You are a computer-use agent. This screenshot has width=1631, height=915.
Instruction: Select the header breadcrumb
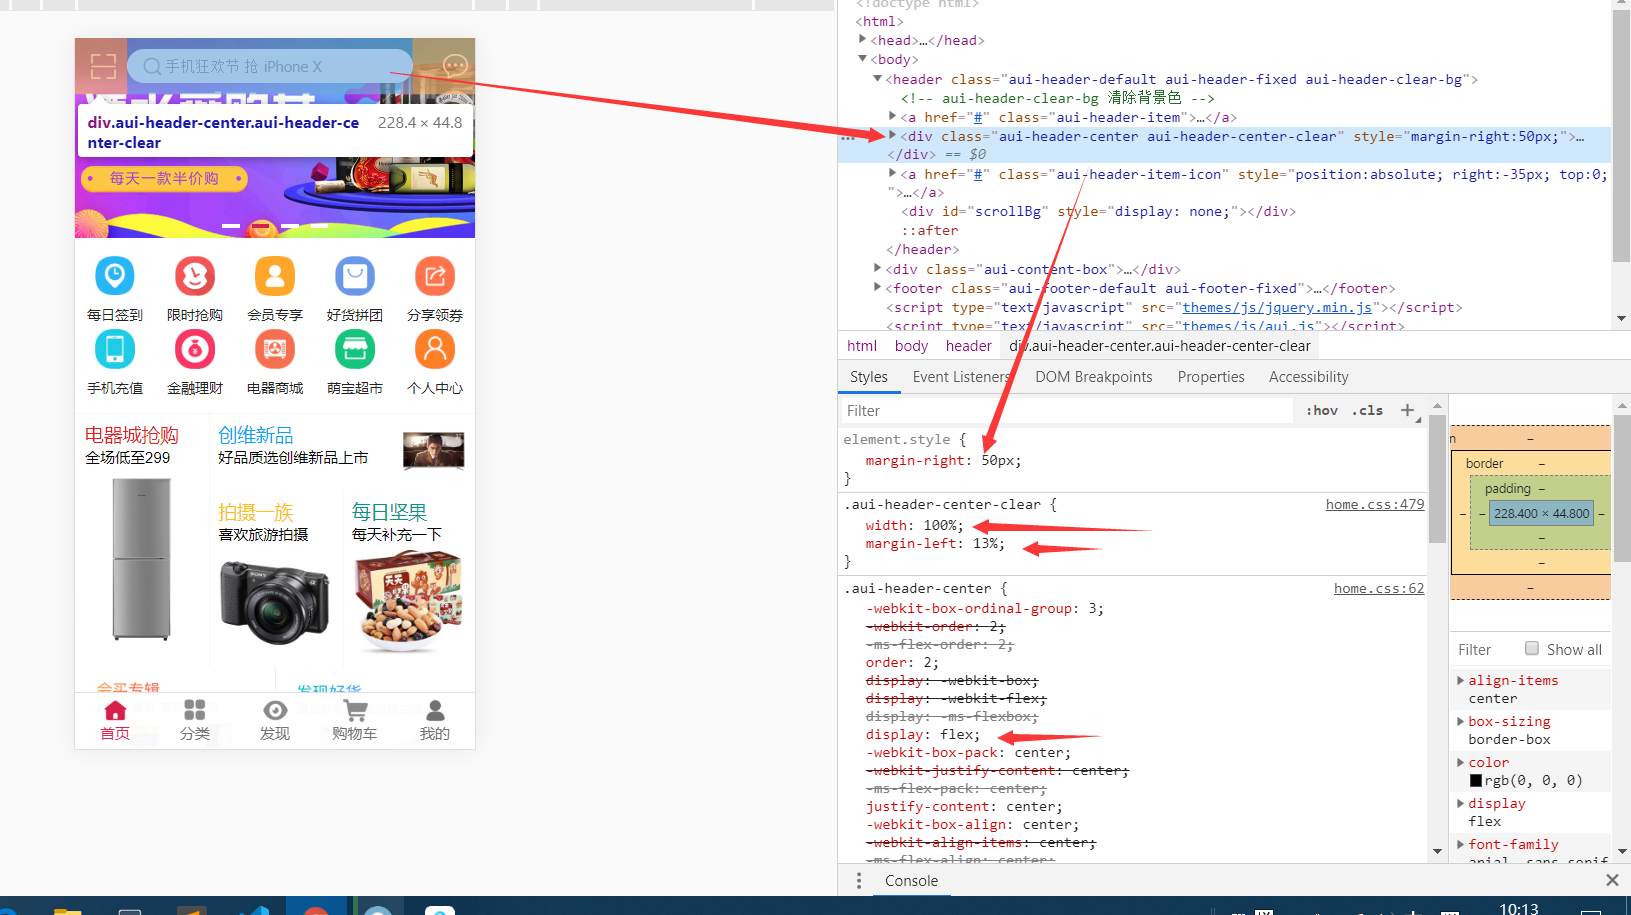pyautogui.click(x=969, y=346)
